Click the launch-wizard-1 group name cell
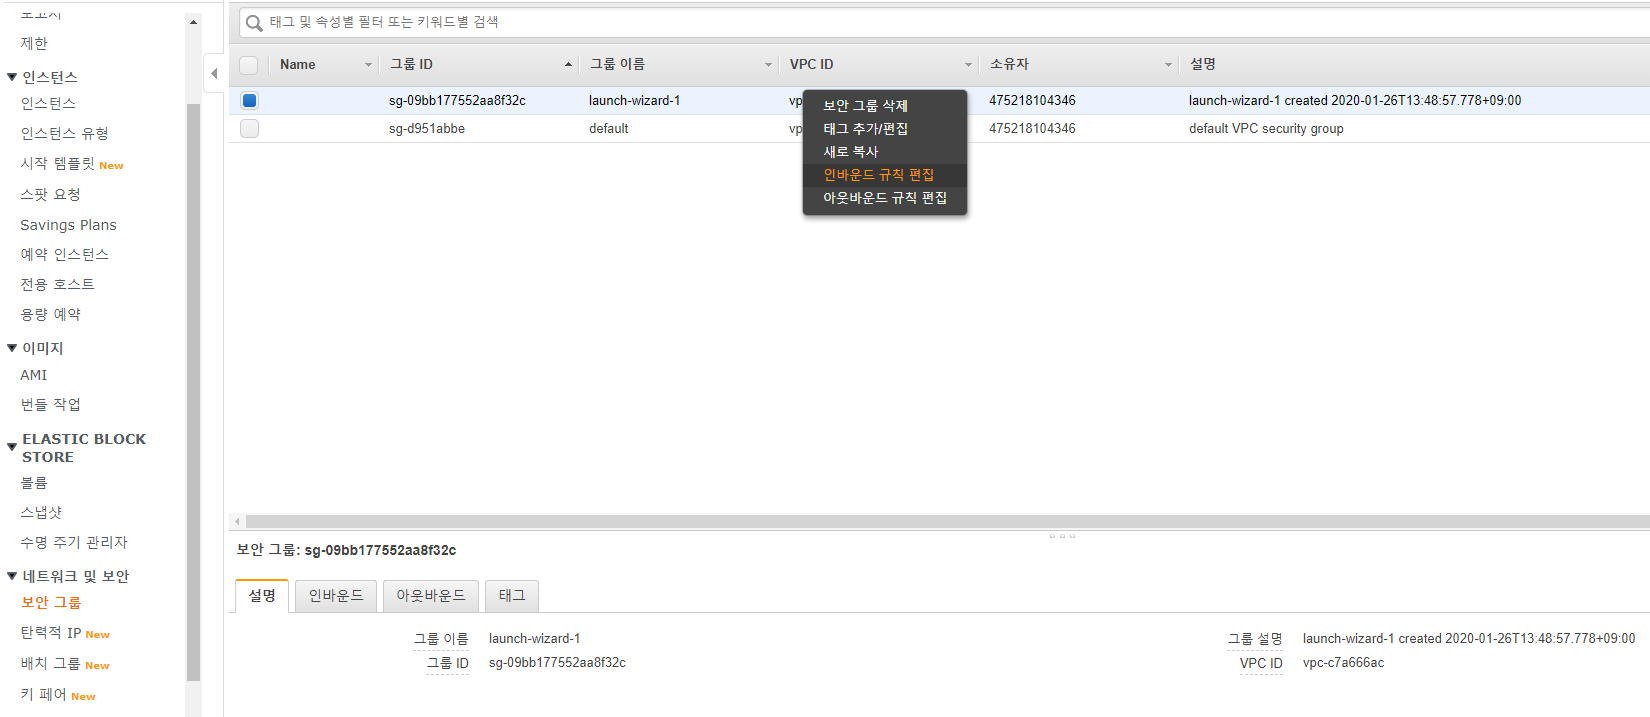This screenshot has height=717, width=1650. (x=634, y=101)
